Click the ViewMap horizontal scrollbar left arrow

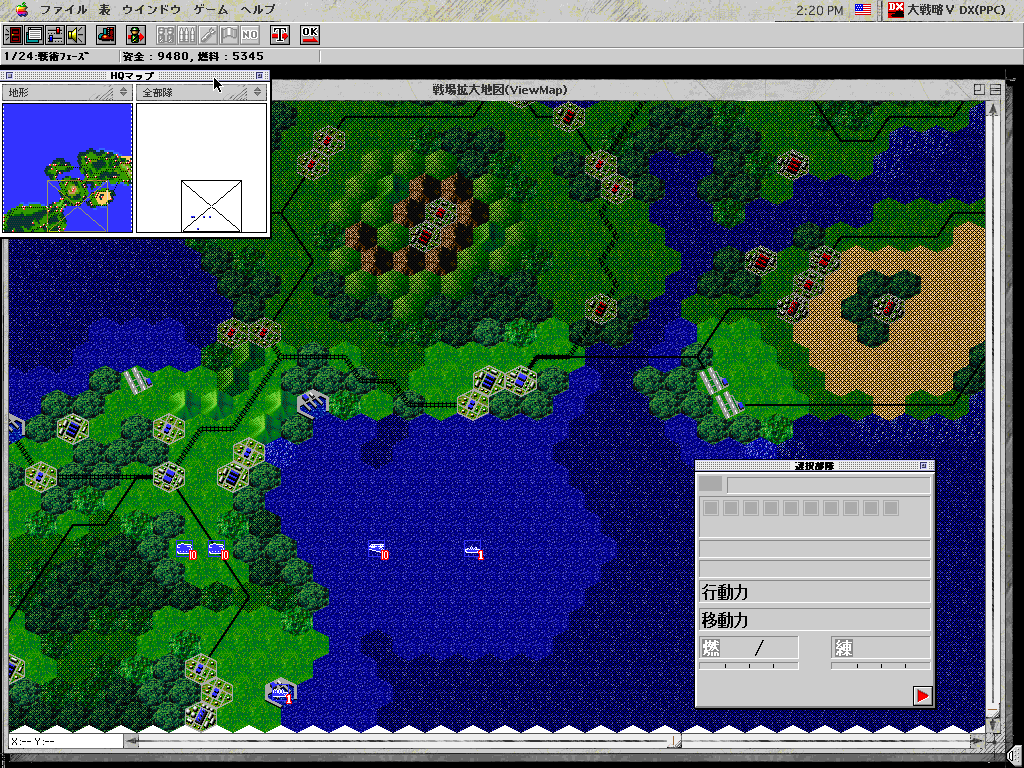click(x=132, y=741)
